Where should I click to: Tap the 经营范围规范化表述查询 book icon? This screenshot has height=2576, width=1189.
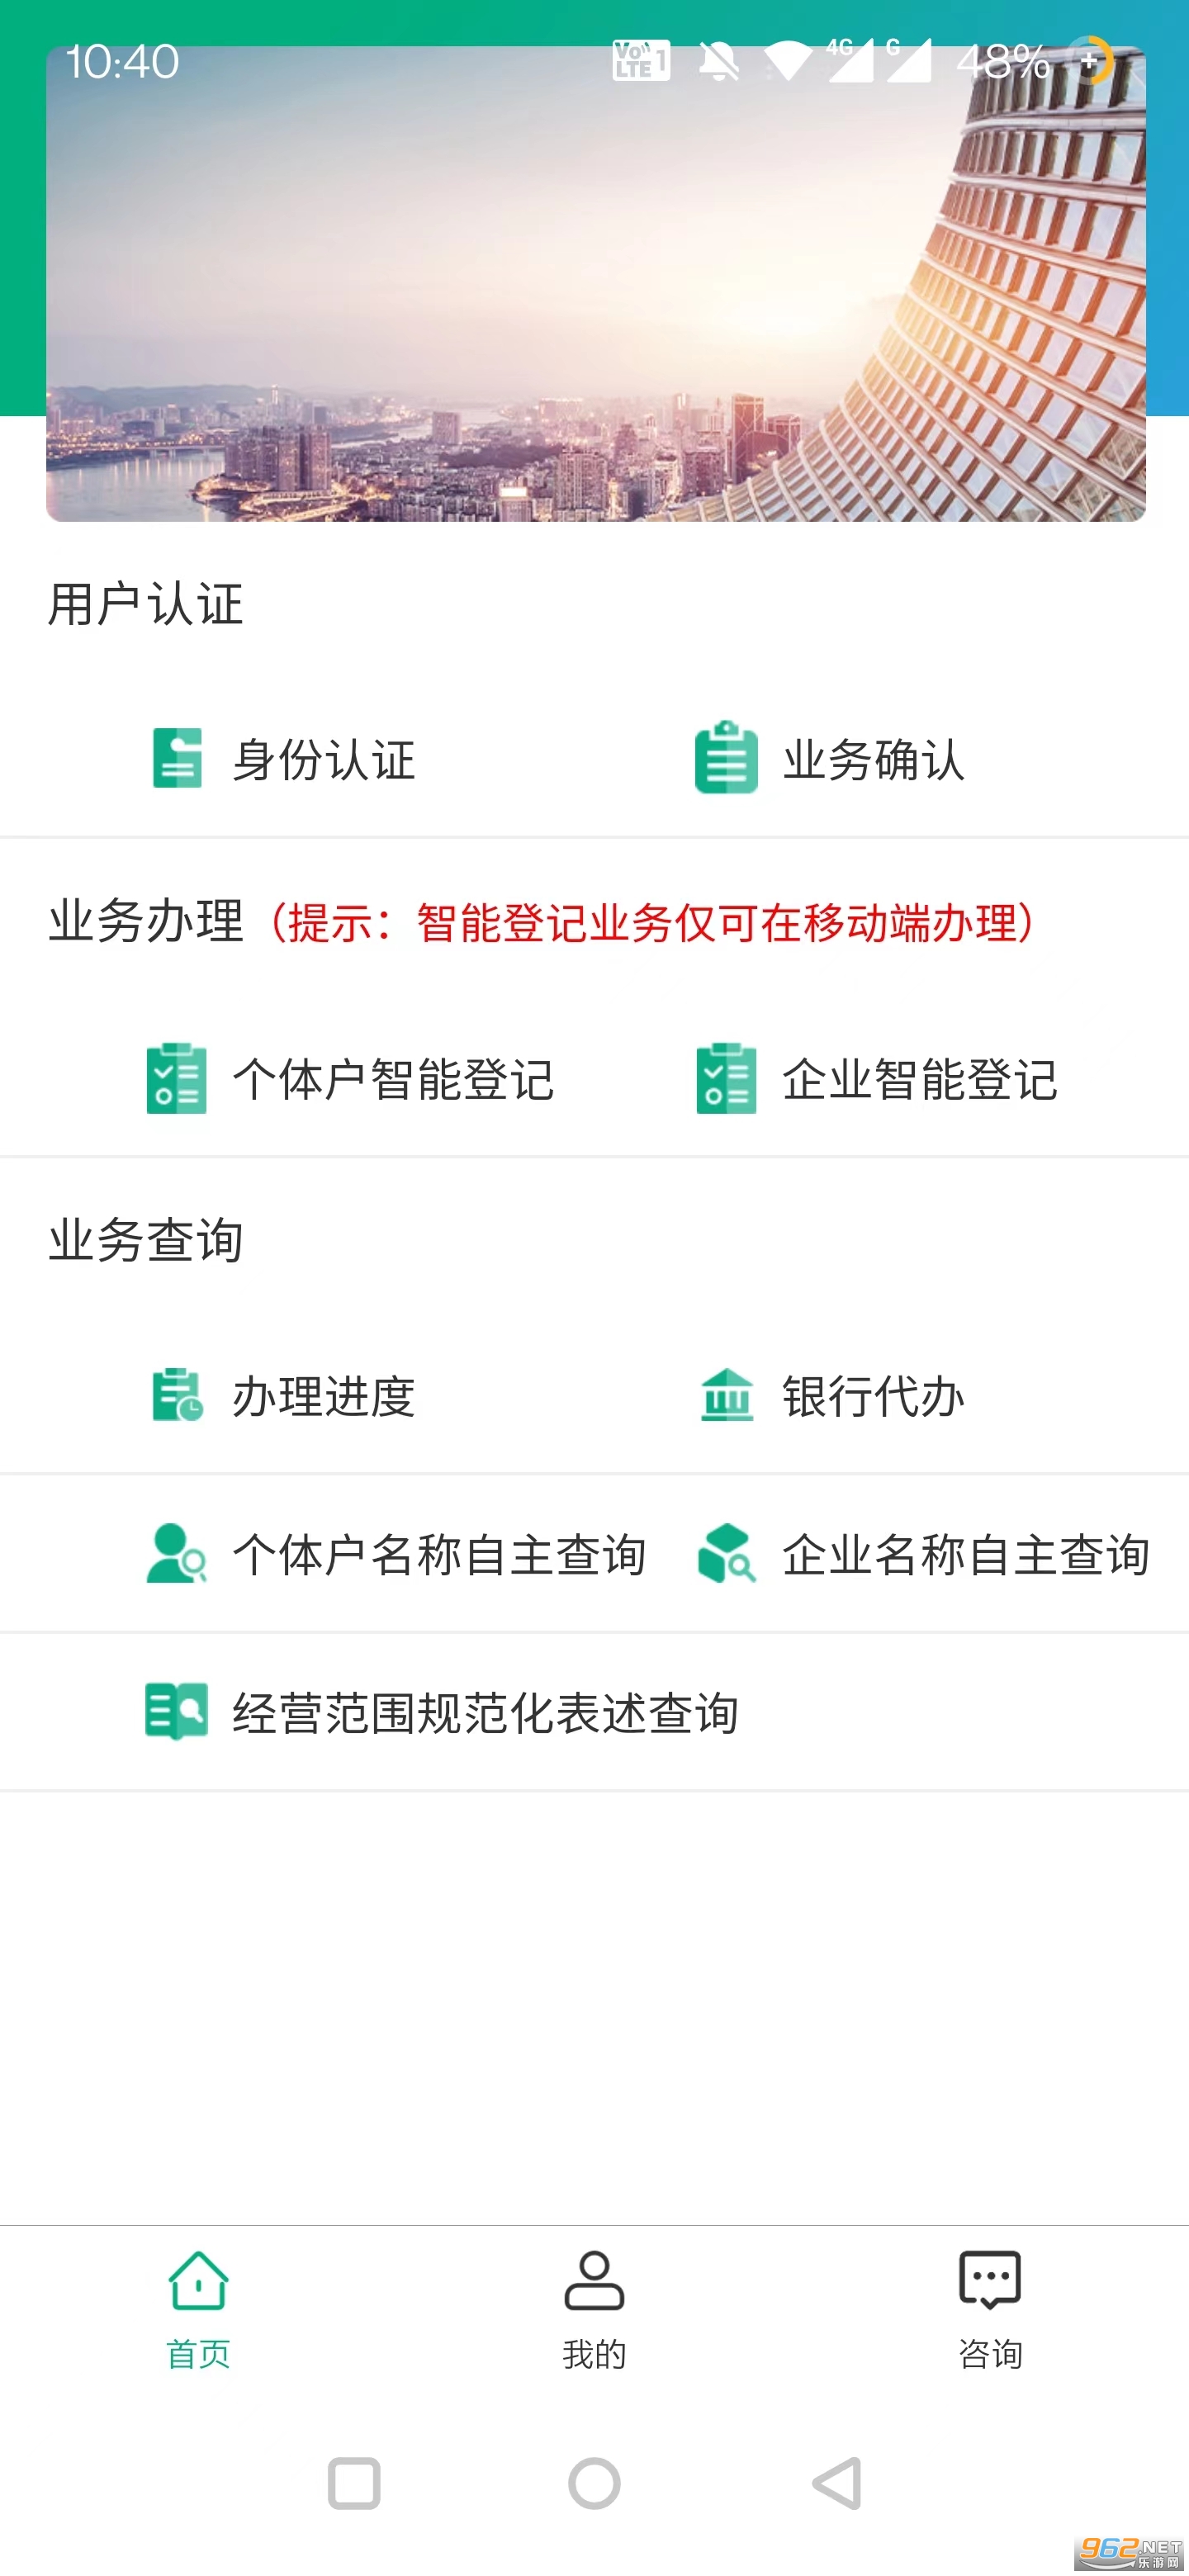click(x=177, y=1711)
